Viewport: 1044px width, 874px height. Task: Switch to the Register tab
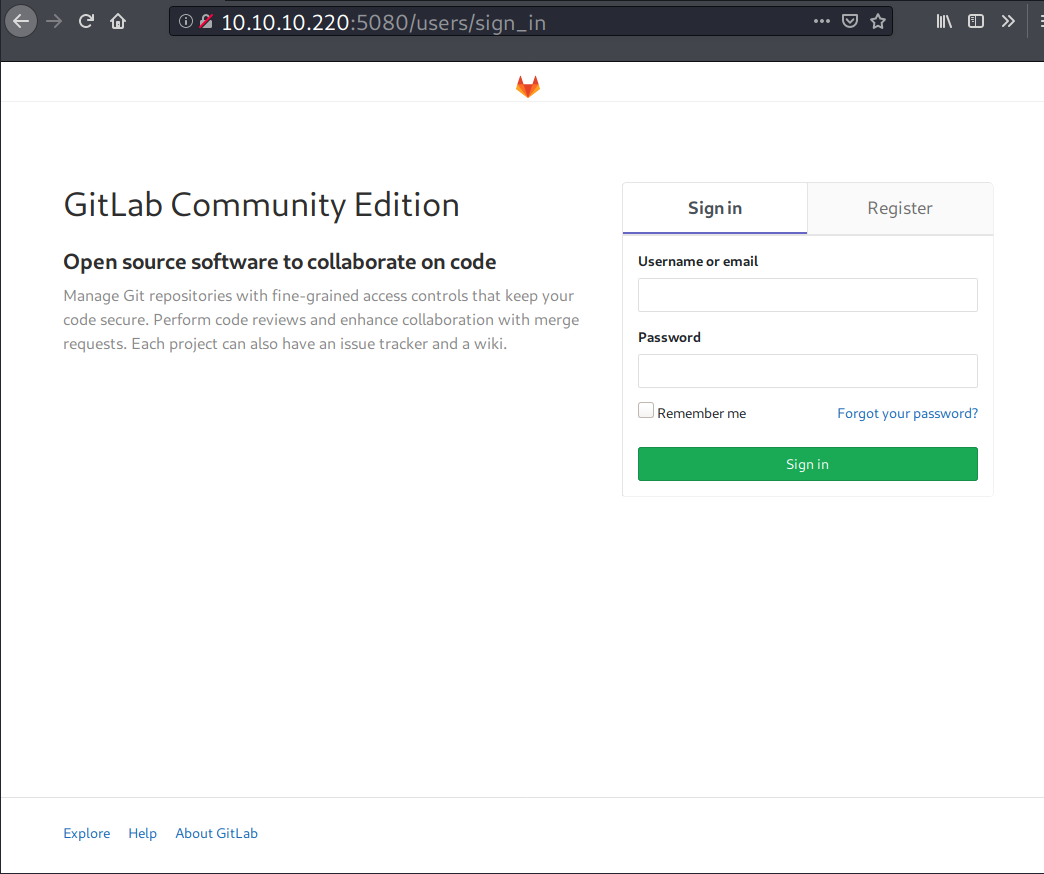[899, 208]
